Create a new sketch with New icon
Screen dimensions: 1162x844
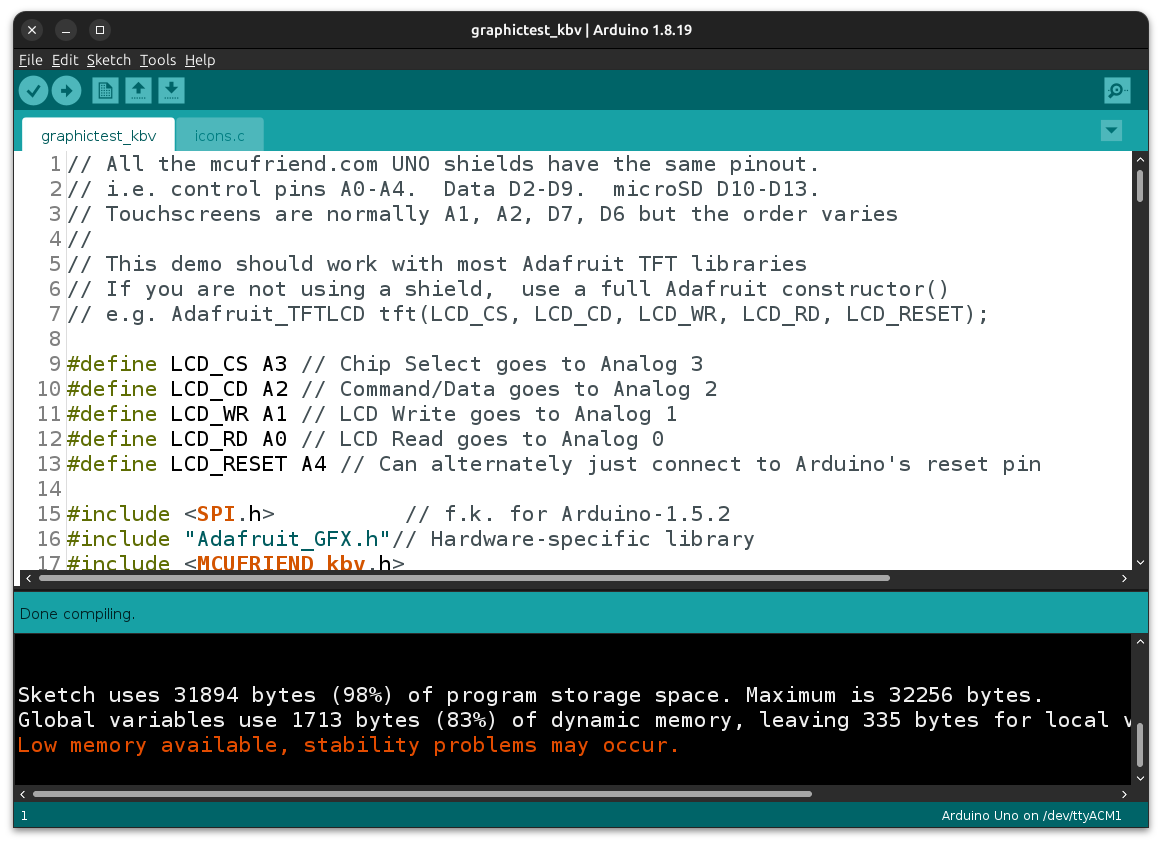click(x=105, y=91)
